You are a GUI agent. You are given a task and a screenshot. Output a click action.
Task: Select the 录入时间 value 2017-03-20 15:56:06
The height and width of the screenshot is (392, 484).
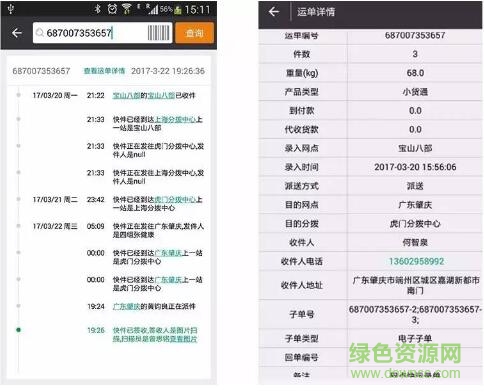[415, 167]
